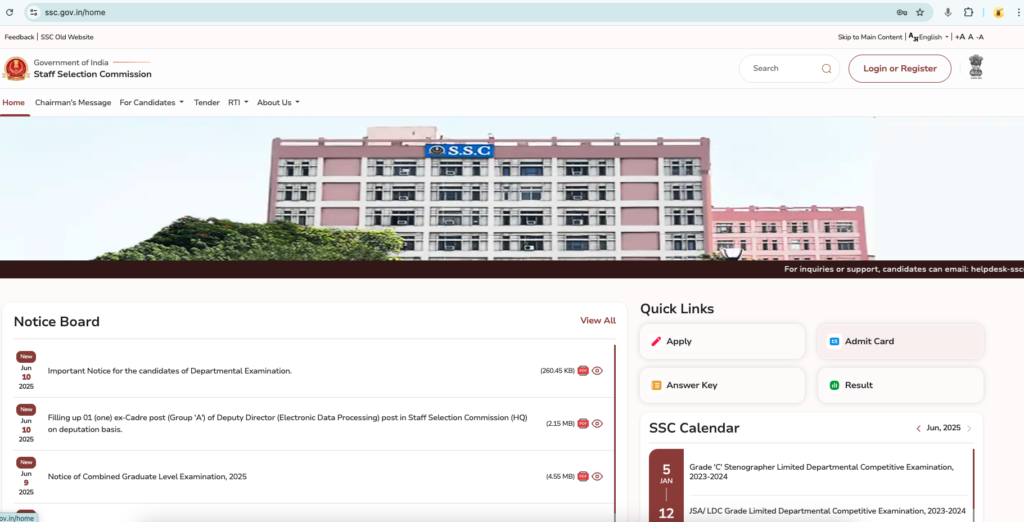1024x522 pixels.
Task: Expand the English language dropdown
Action: pos(934,37)
